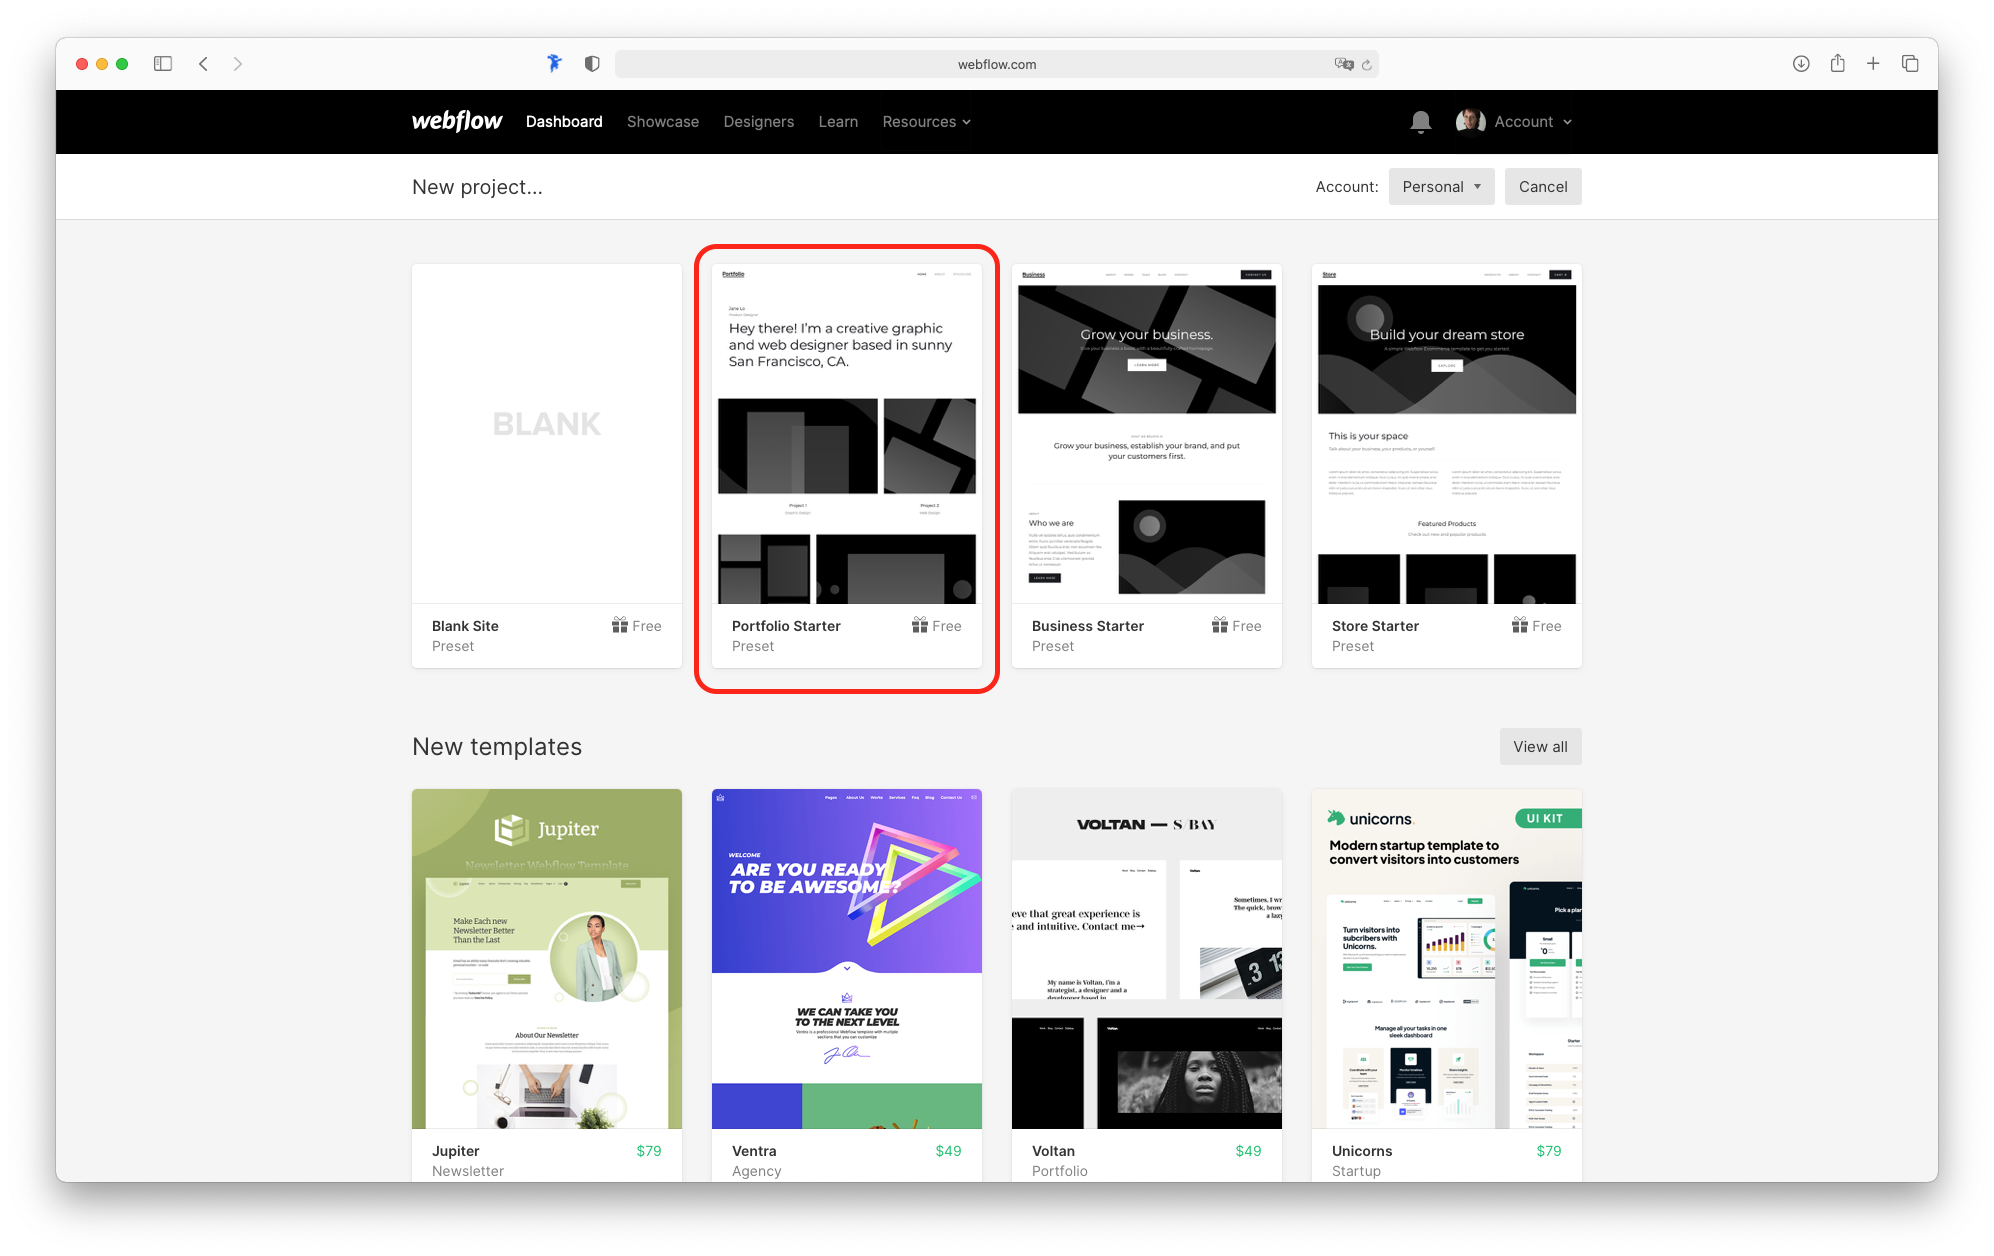1994x1256 pixels.
Task: Click the account avatar photo
Action: click(1469, 121)
